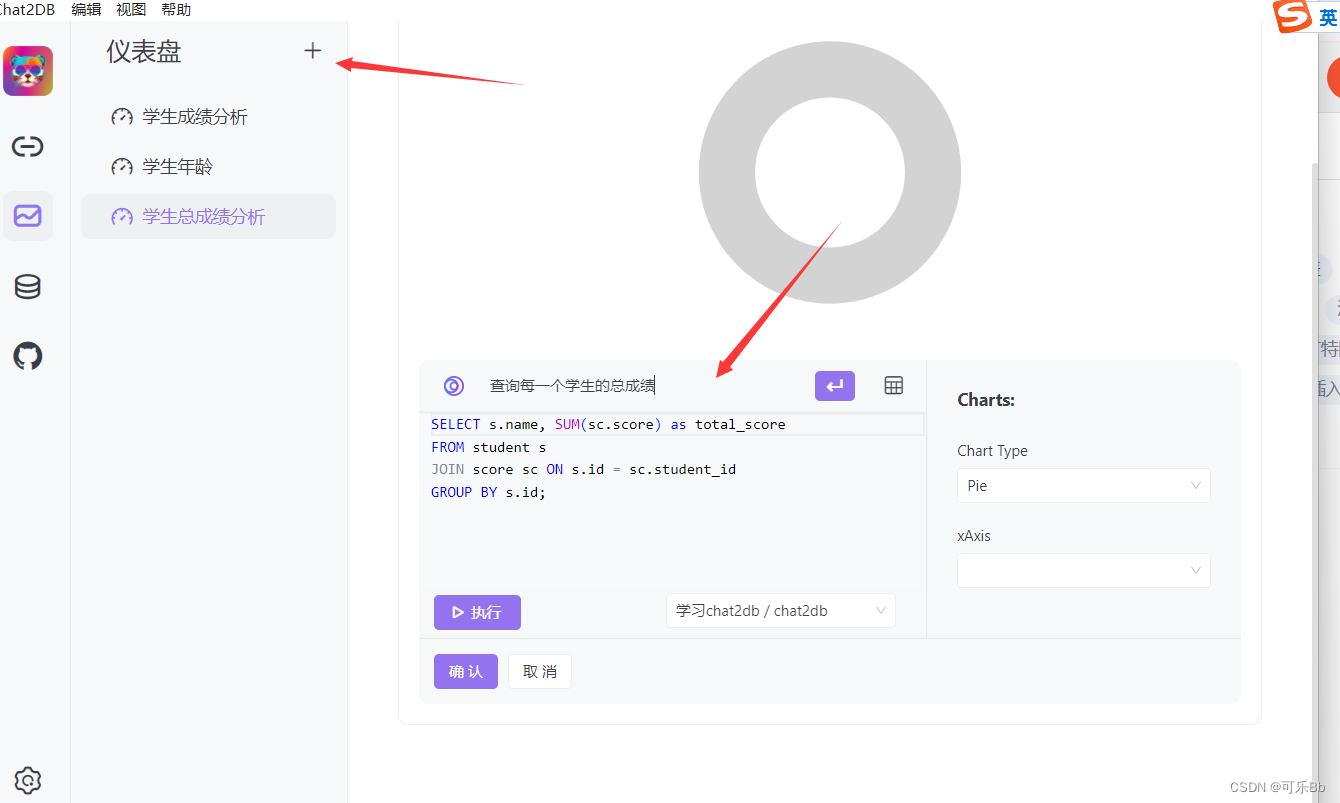
Task: Click the prompt input 查询每一个学生的总成绩
Action: (x=572, y=386)
